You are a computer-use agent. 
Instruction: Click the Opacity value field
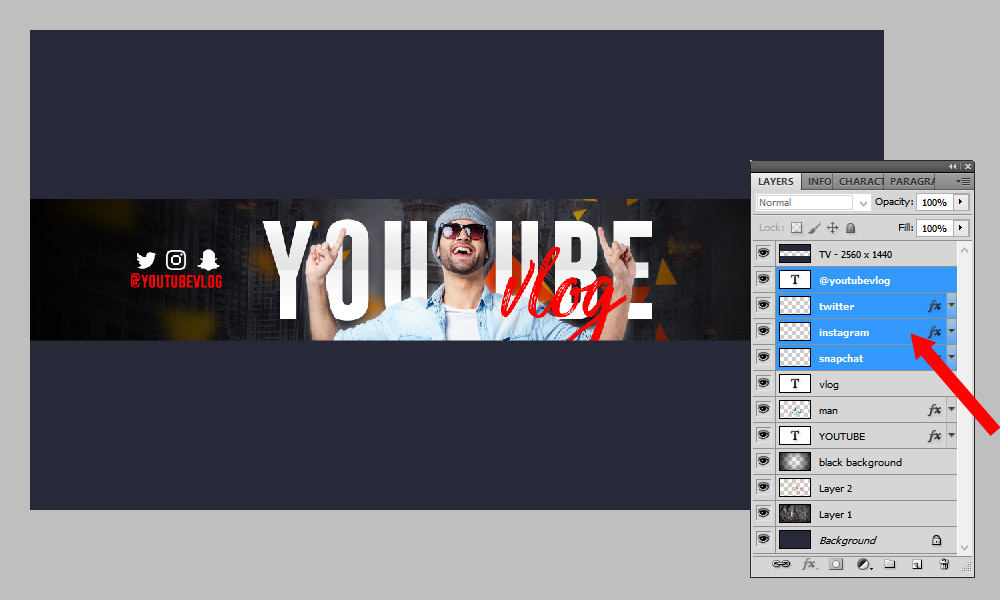(934, 202)
